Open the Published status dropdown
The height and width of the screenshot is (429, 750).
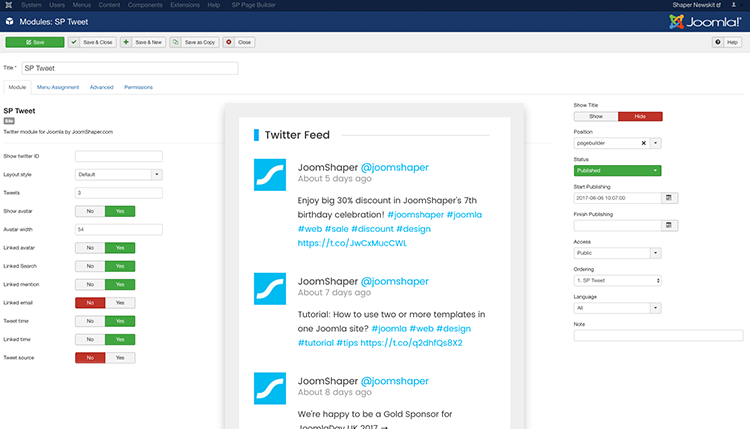coord(616,170)
